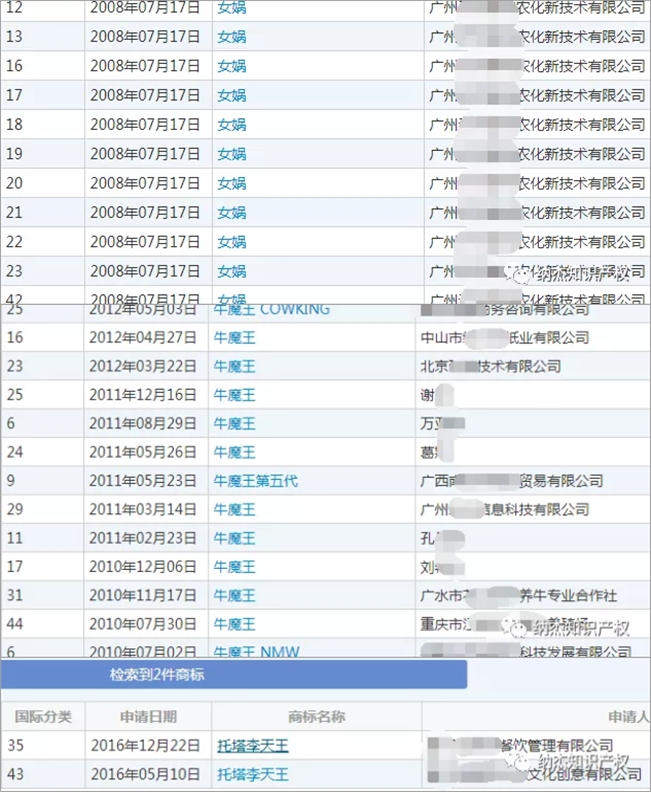Open the 女娲 link in class 18 row
Screen dimensions: 651x792
[x=232, y=125]
